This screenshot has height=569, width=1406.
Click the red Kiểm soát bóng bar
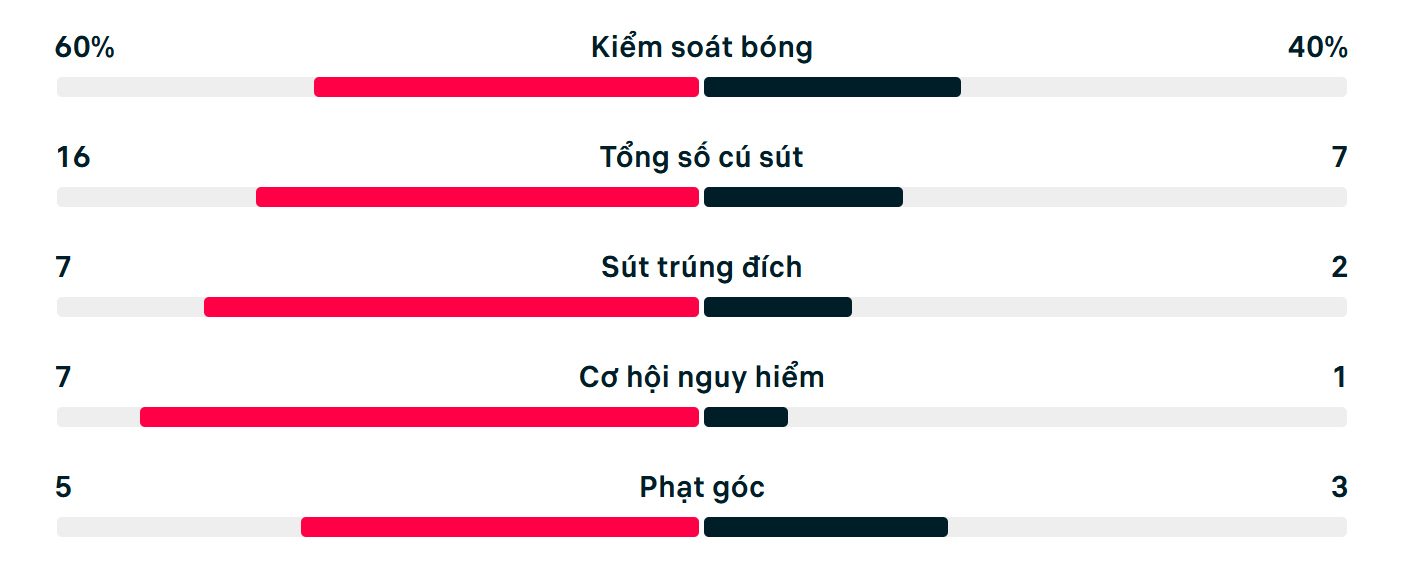506,87
